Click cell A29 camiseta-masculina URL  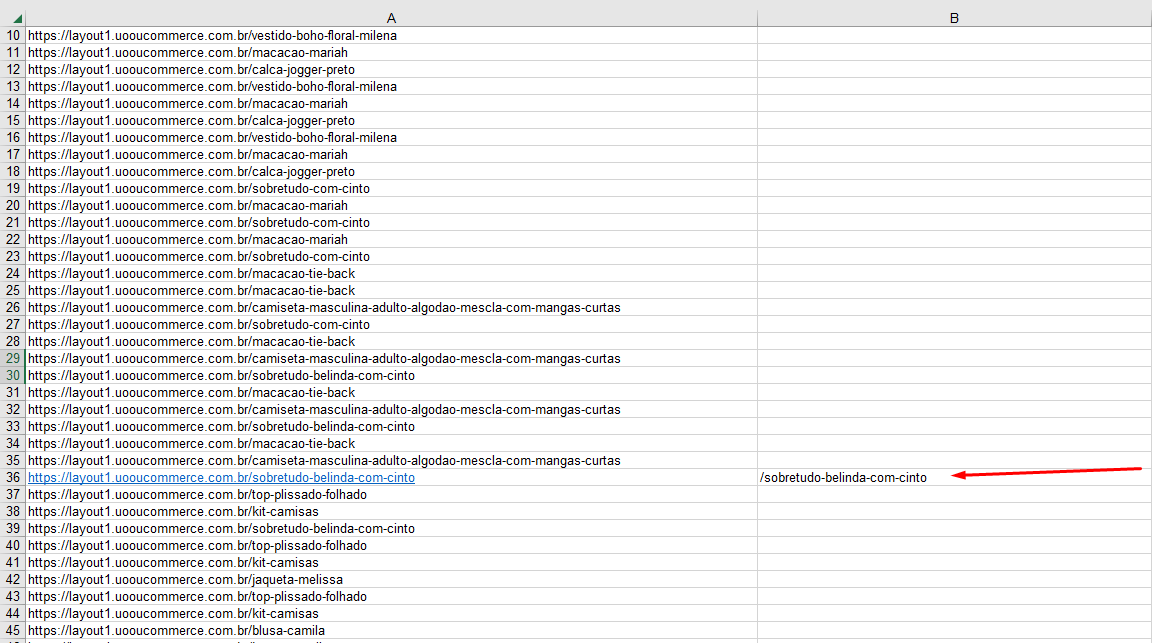coord(391,359)
